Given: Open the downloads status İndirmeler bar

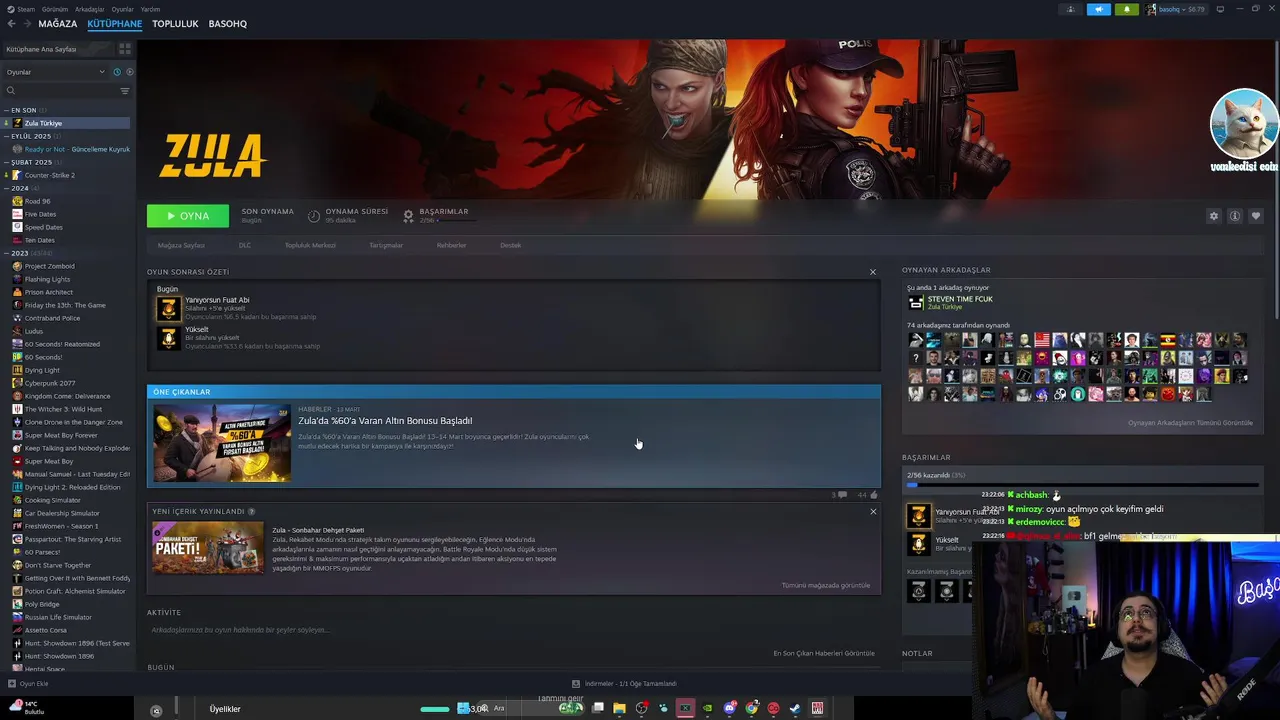Looking at the screenshot, I should [624, 684].
